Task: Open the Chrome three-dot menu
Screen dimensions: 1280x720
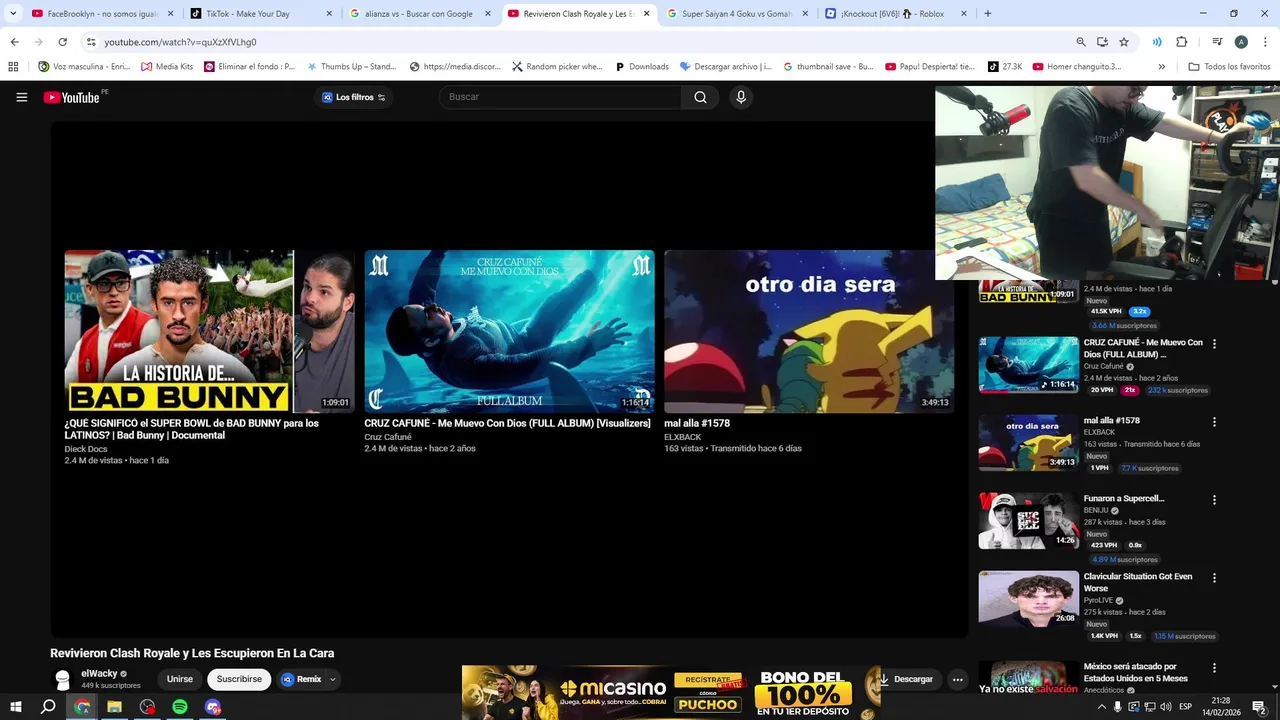Action: click(x=1264, y=42)
